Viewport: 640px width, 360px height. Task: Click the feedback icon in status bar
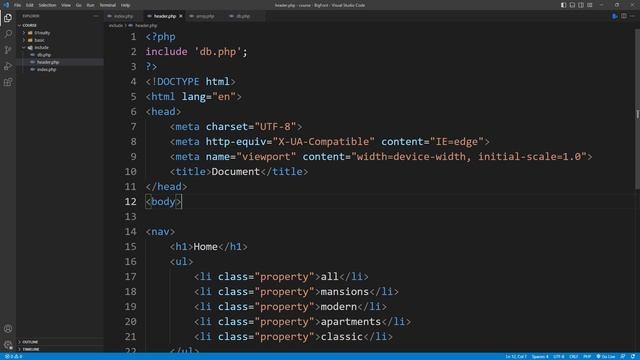point(622,356)
